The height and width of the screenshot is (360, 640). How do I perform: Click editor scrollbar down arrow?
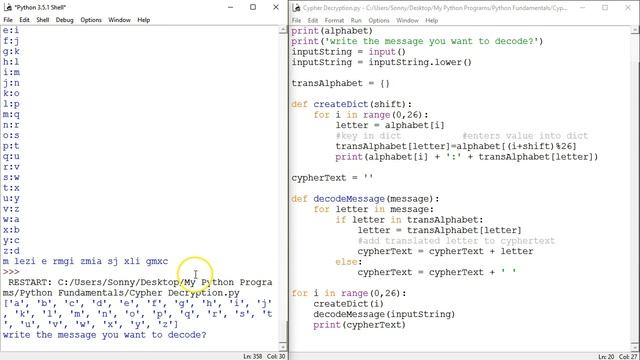tap(635, 347)
